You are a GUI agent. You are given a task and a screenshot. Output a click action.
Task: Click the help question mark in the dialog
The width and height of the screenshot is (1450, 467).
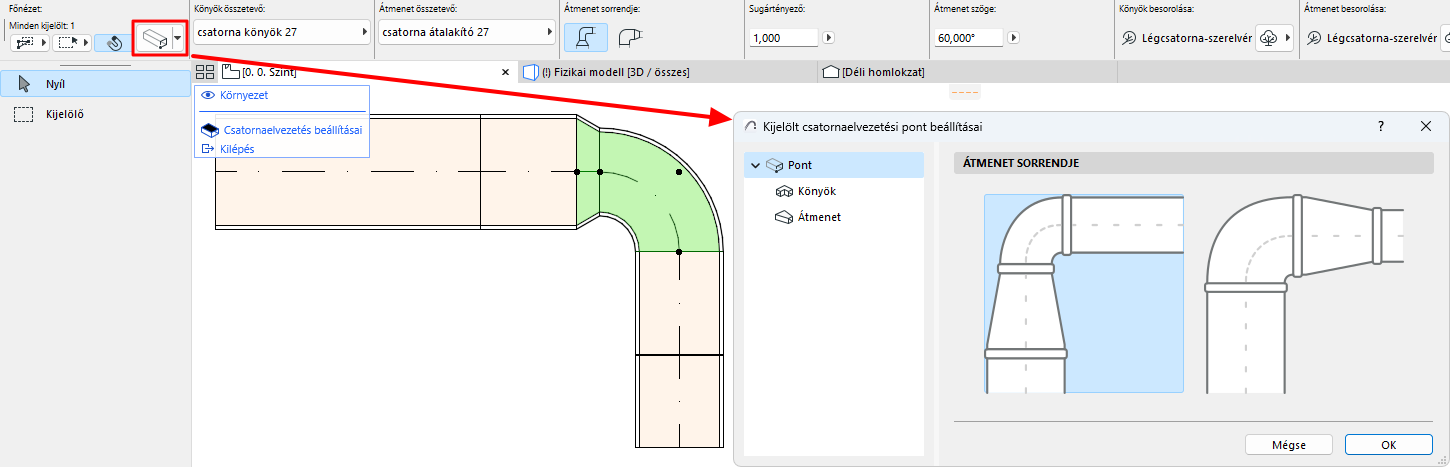click(1380, 126)
